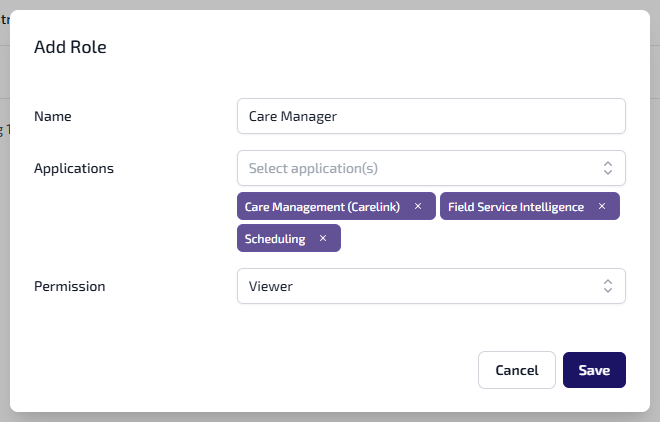Screen dimensions: 660x422
Task: Save the new role
Action: [x=594, y=370]
